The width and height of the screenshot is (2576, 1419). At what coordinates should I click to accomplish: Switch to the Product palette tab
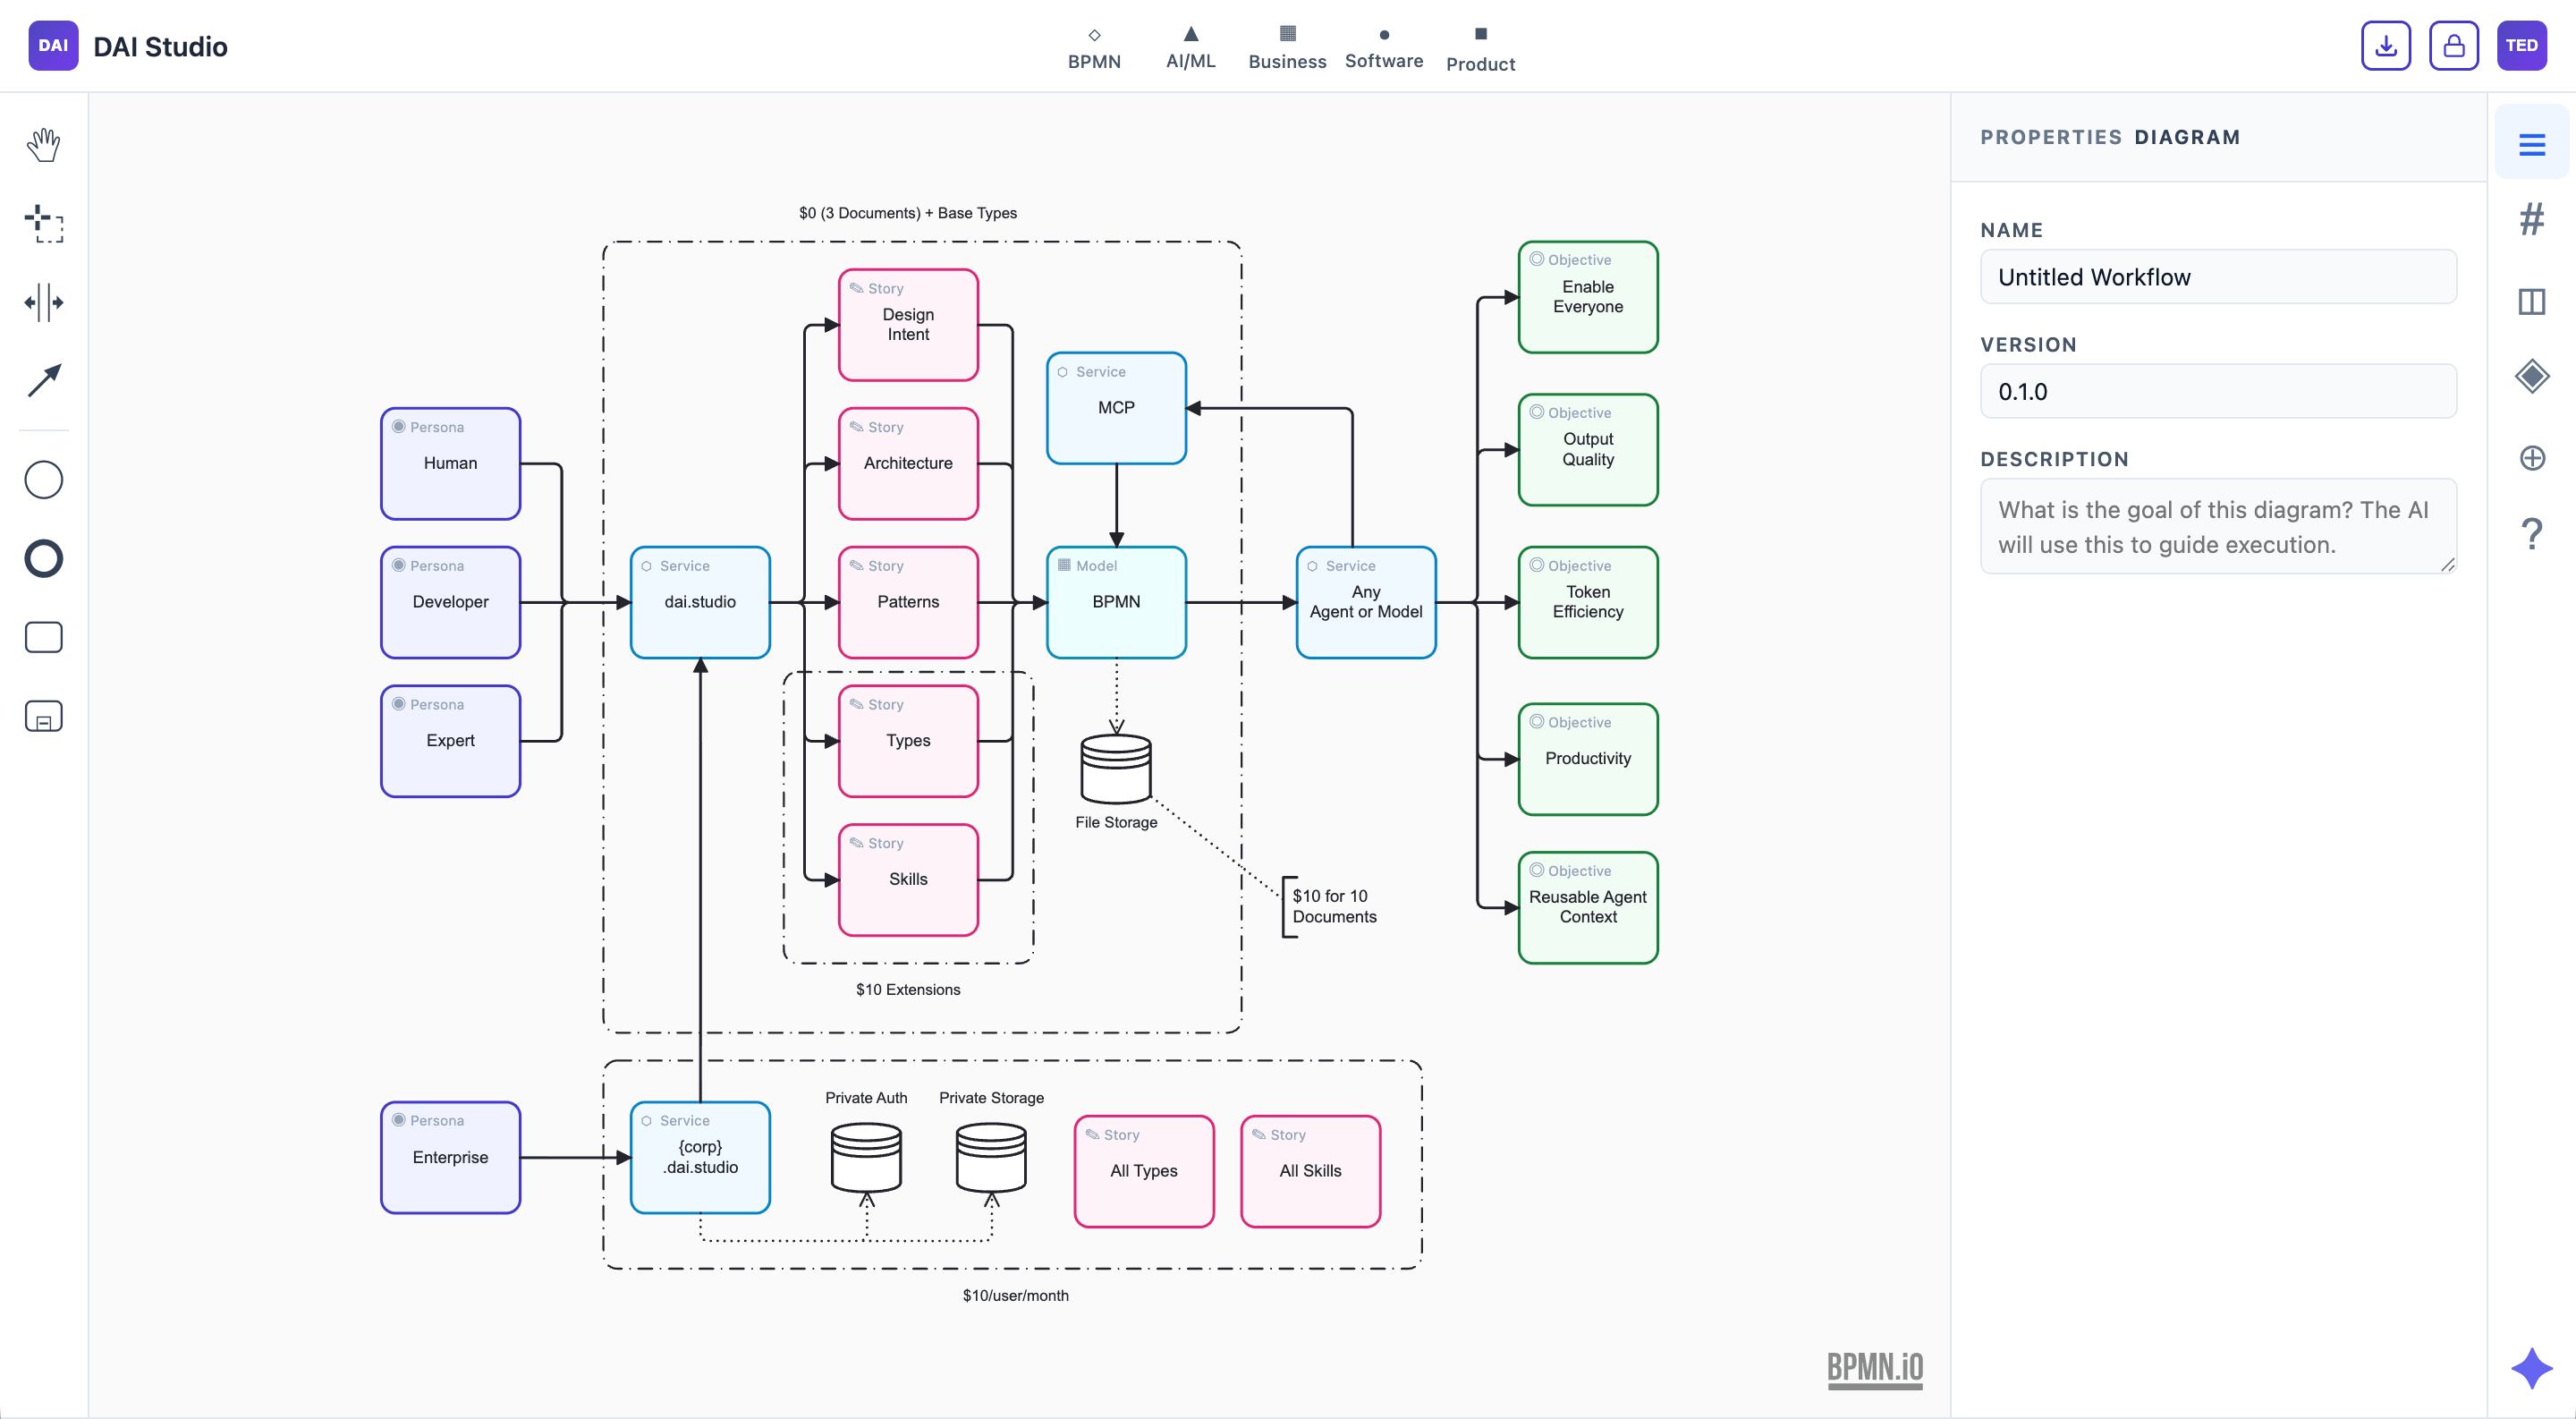click(x=1480, y=48)
